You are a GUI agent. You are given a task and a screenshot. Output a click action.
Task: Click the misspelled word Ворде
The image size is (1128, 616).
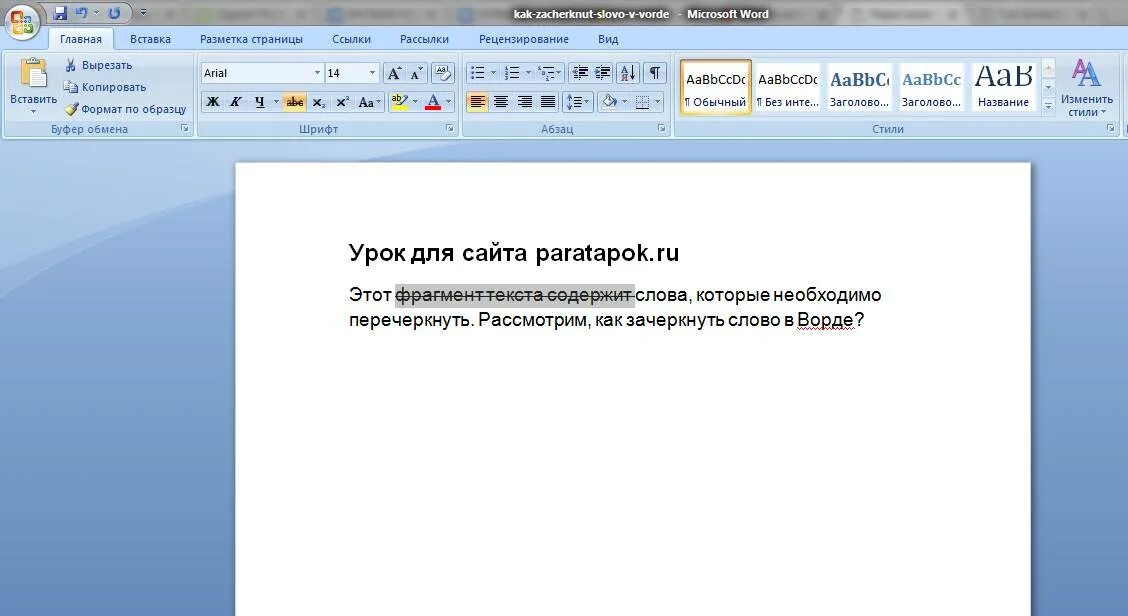coord(825,320)
